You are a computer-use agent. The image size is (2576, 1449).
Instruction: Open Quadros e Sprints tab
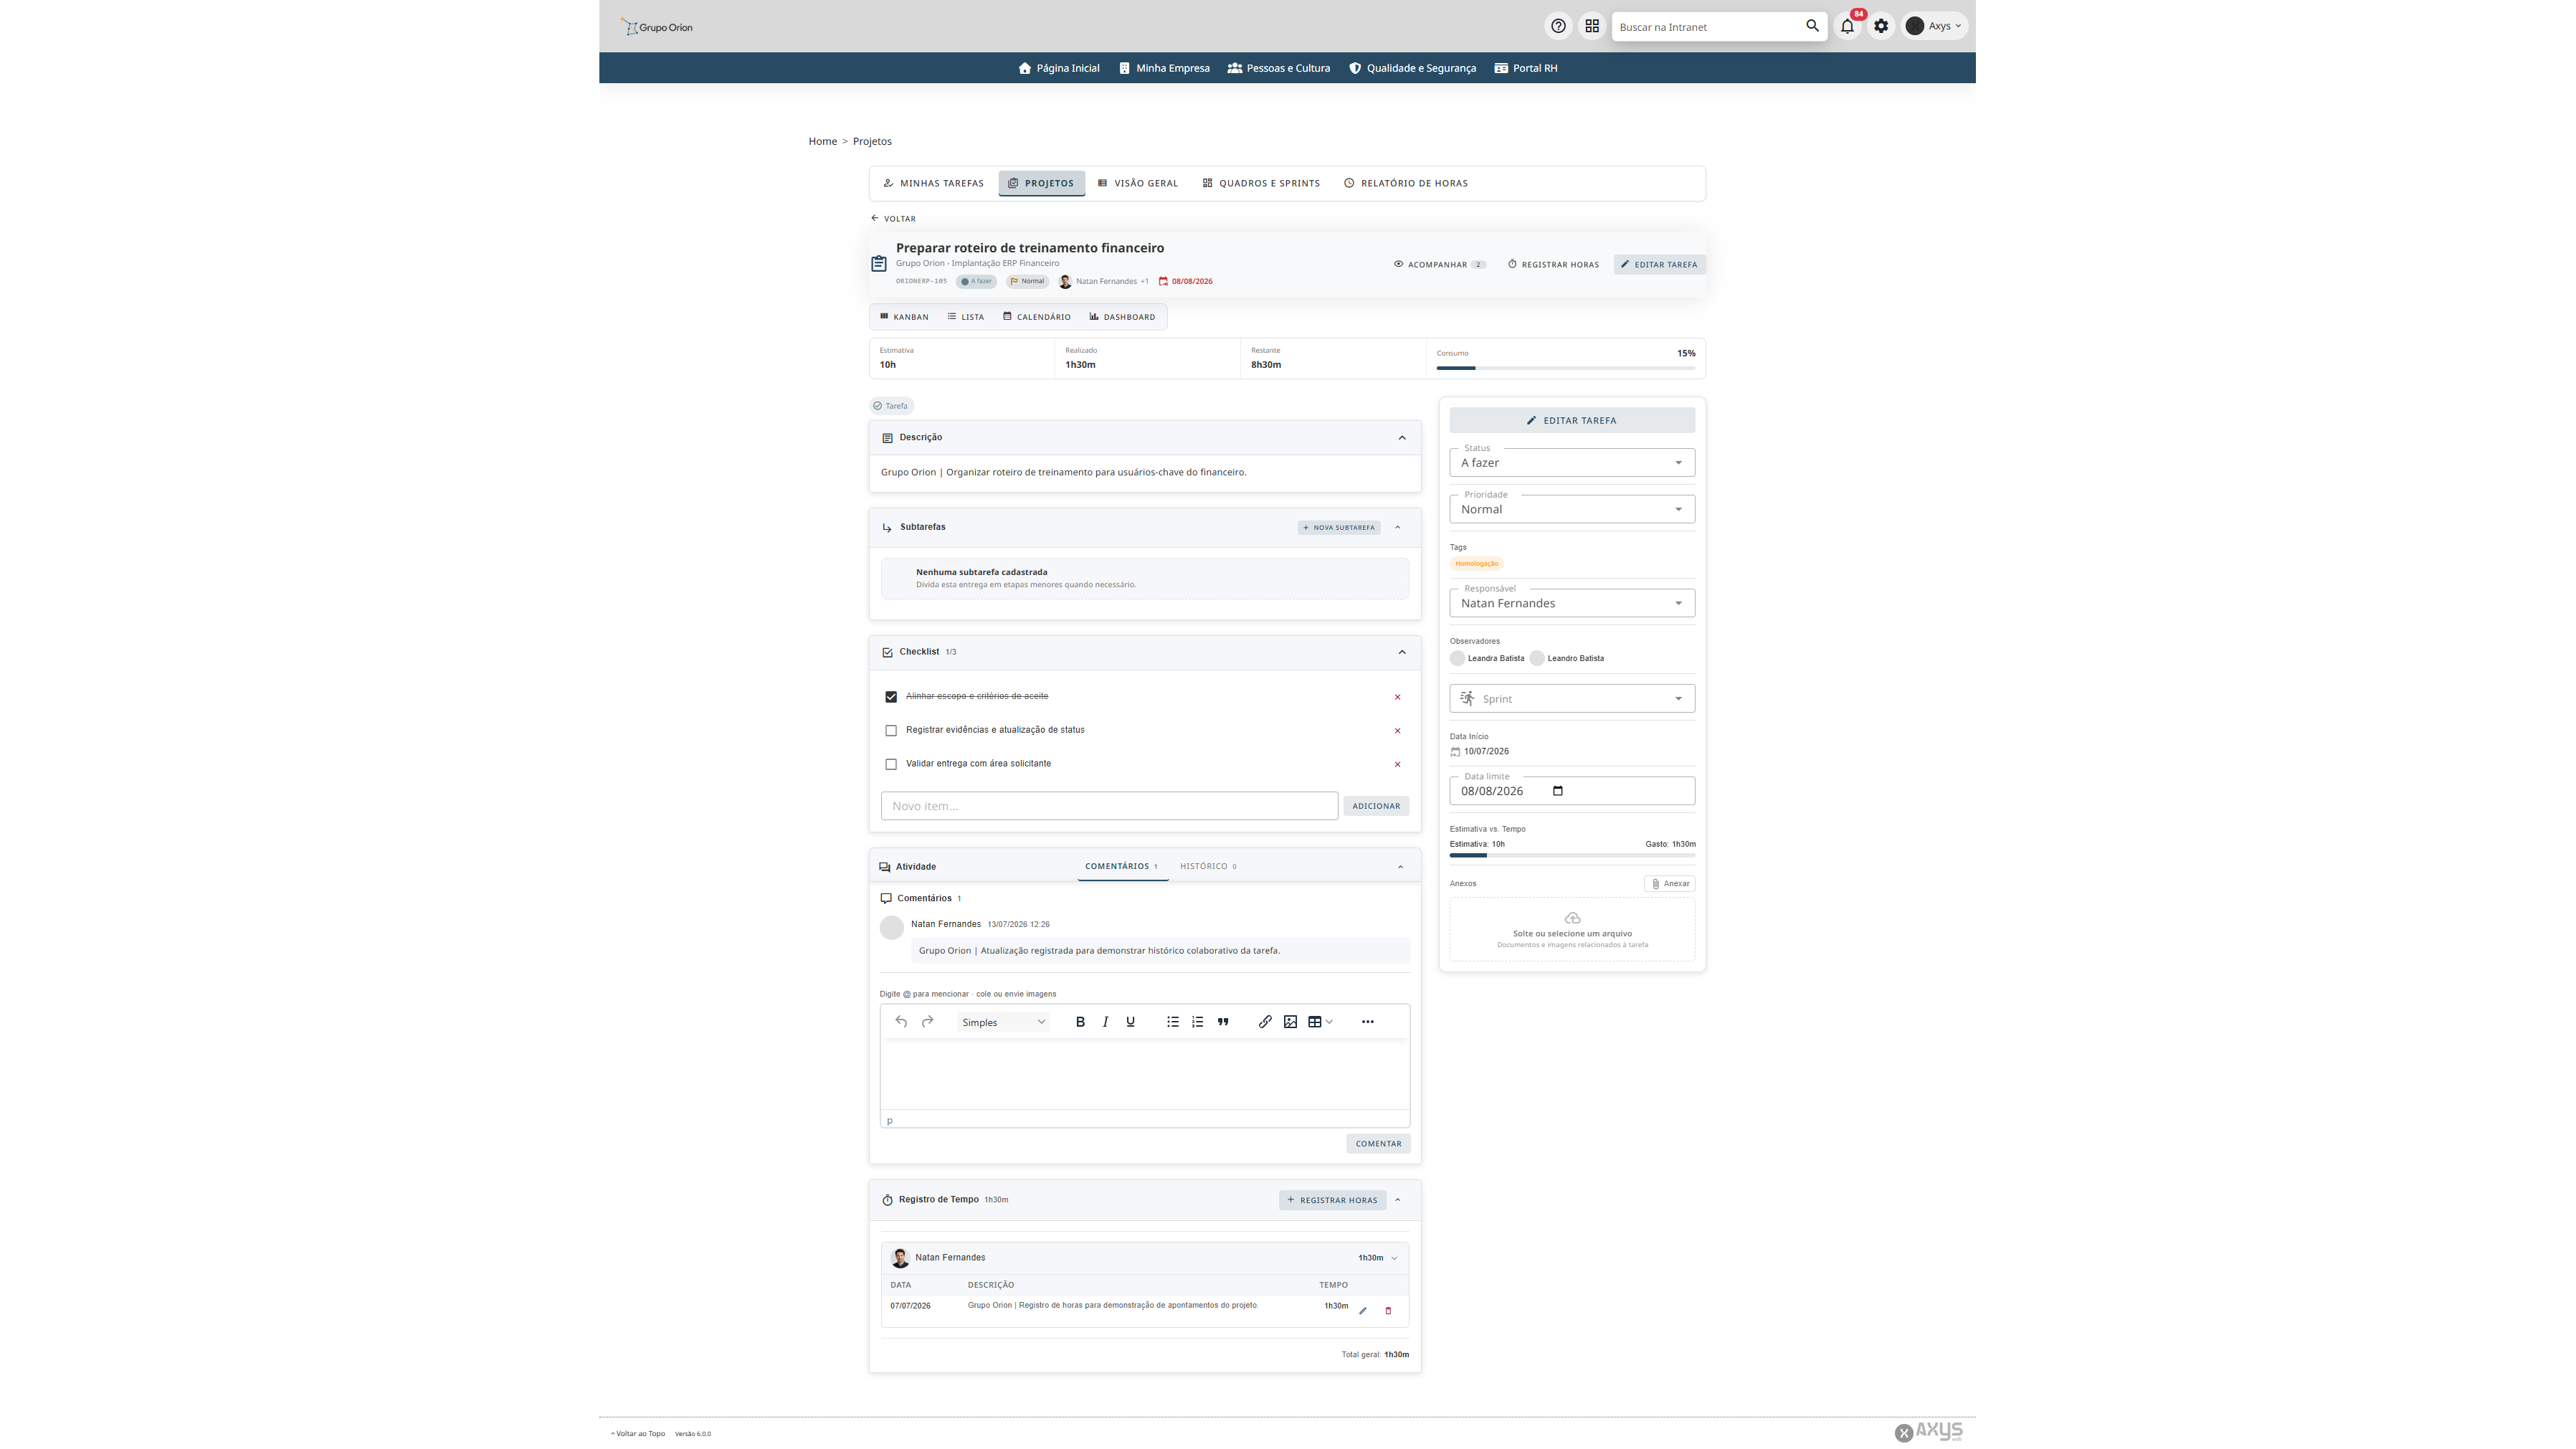(1261, 183)
